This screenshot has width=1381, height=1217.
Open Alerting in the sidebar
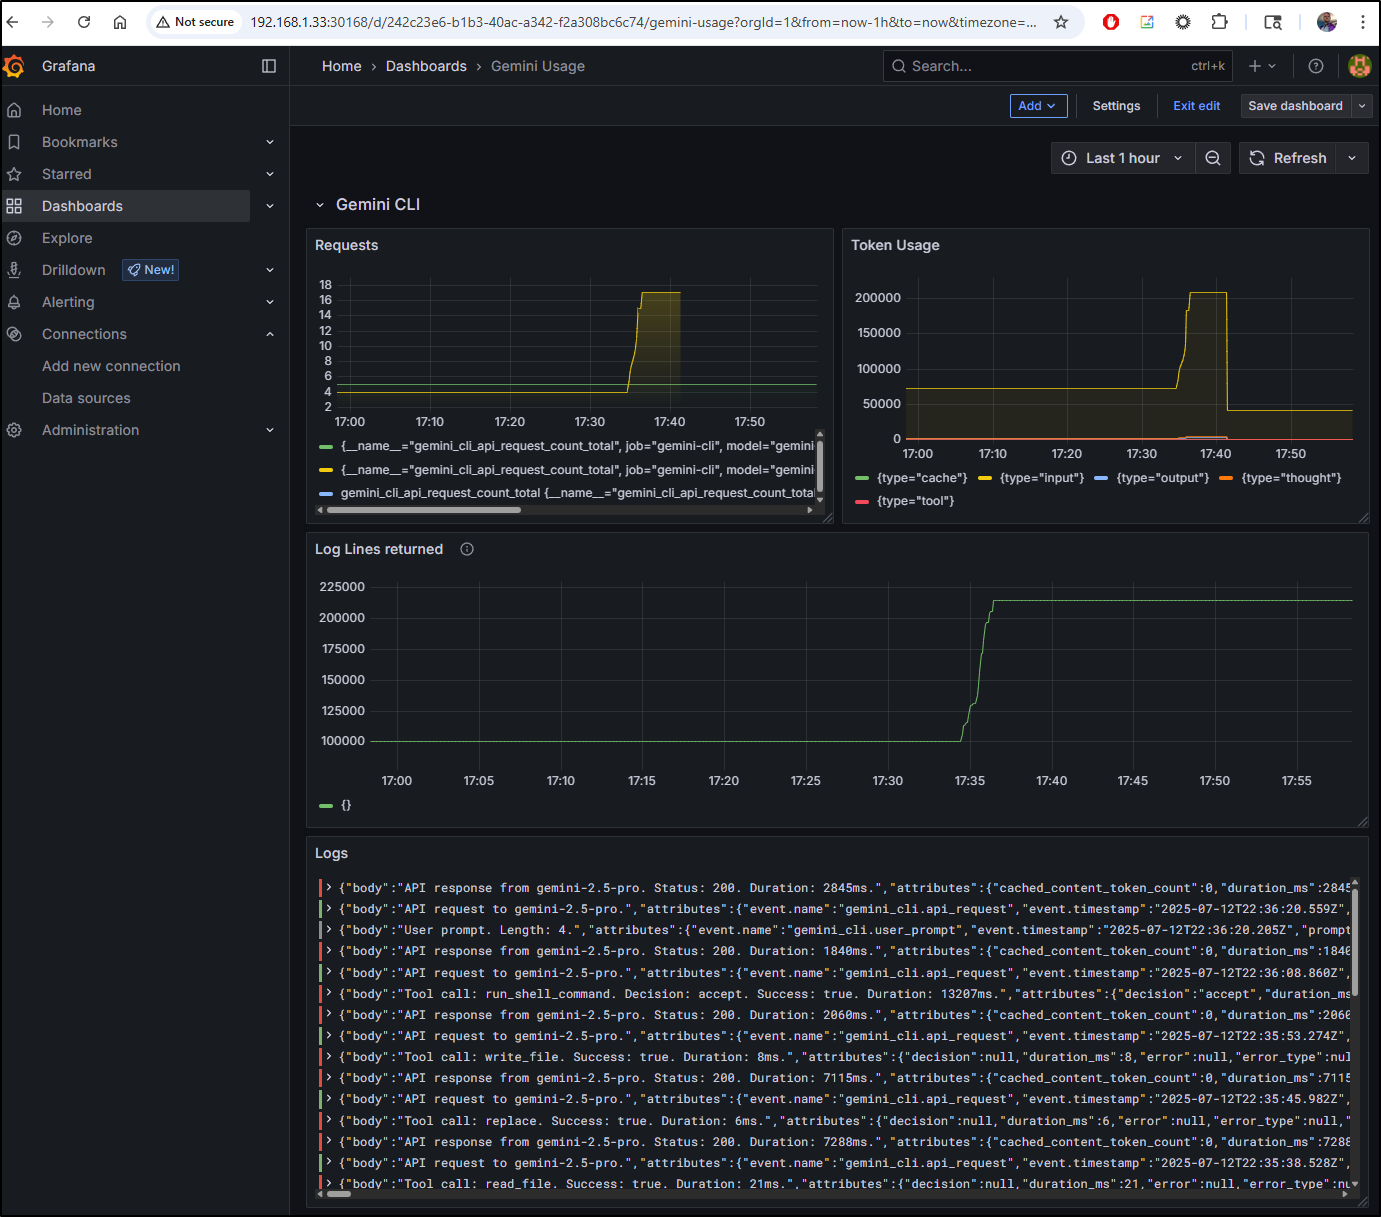tap(68, 302)
